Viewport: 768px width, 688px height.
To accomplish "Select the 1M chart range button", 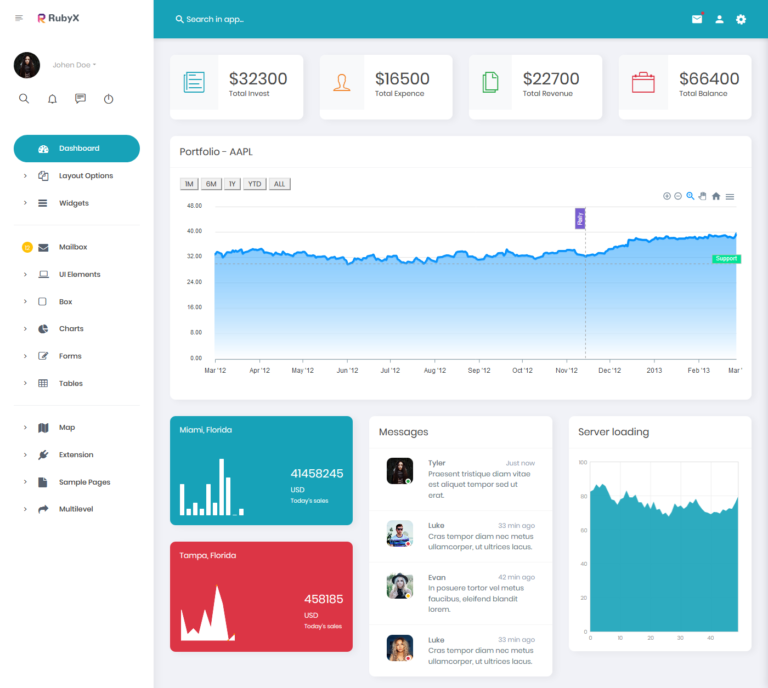I will pyautogui.click(x=189, y=184).
